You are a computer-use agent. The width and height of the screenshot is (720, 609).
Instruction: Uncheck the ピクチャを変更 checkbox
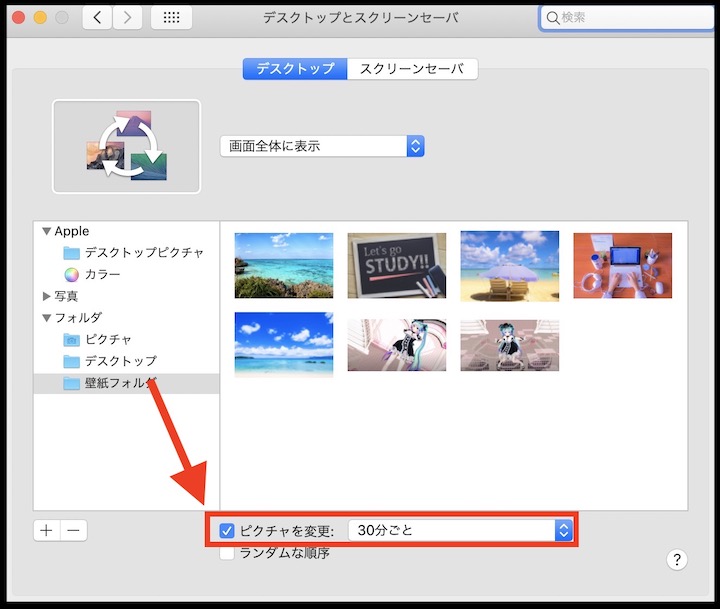tap(227, 530)
